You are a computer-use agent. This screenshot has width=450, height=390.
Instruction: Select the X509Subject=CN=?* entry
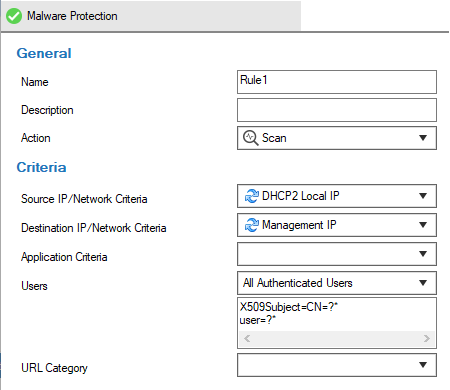click(x=289, y=307)
